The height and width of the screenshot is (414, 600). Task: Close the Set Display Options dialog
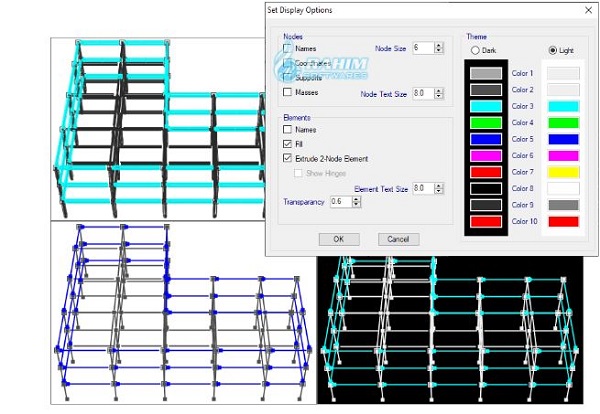[588, 10]
